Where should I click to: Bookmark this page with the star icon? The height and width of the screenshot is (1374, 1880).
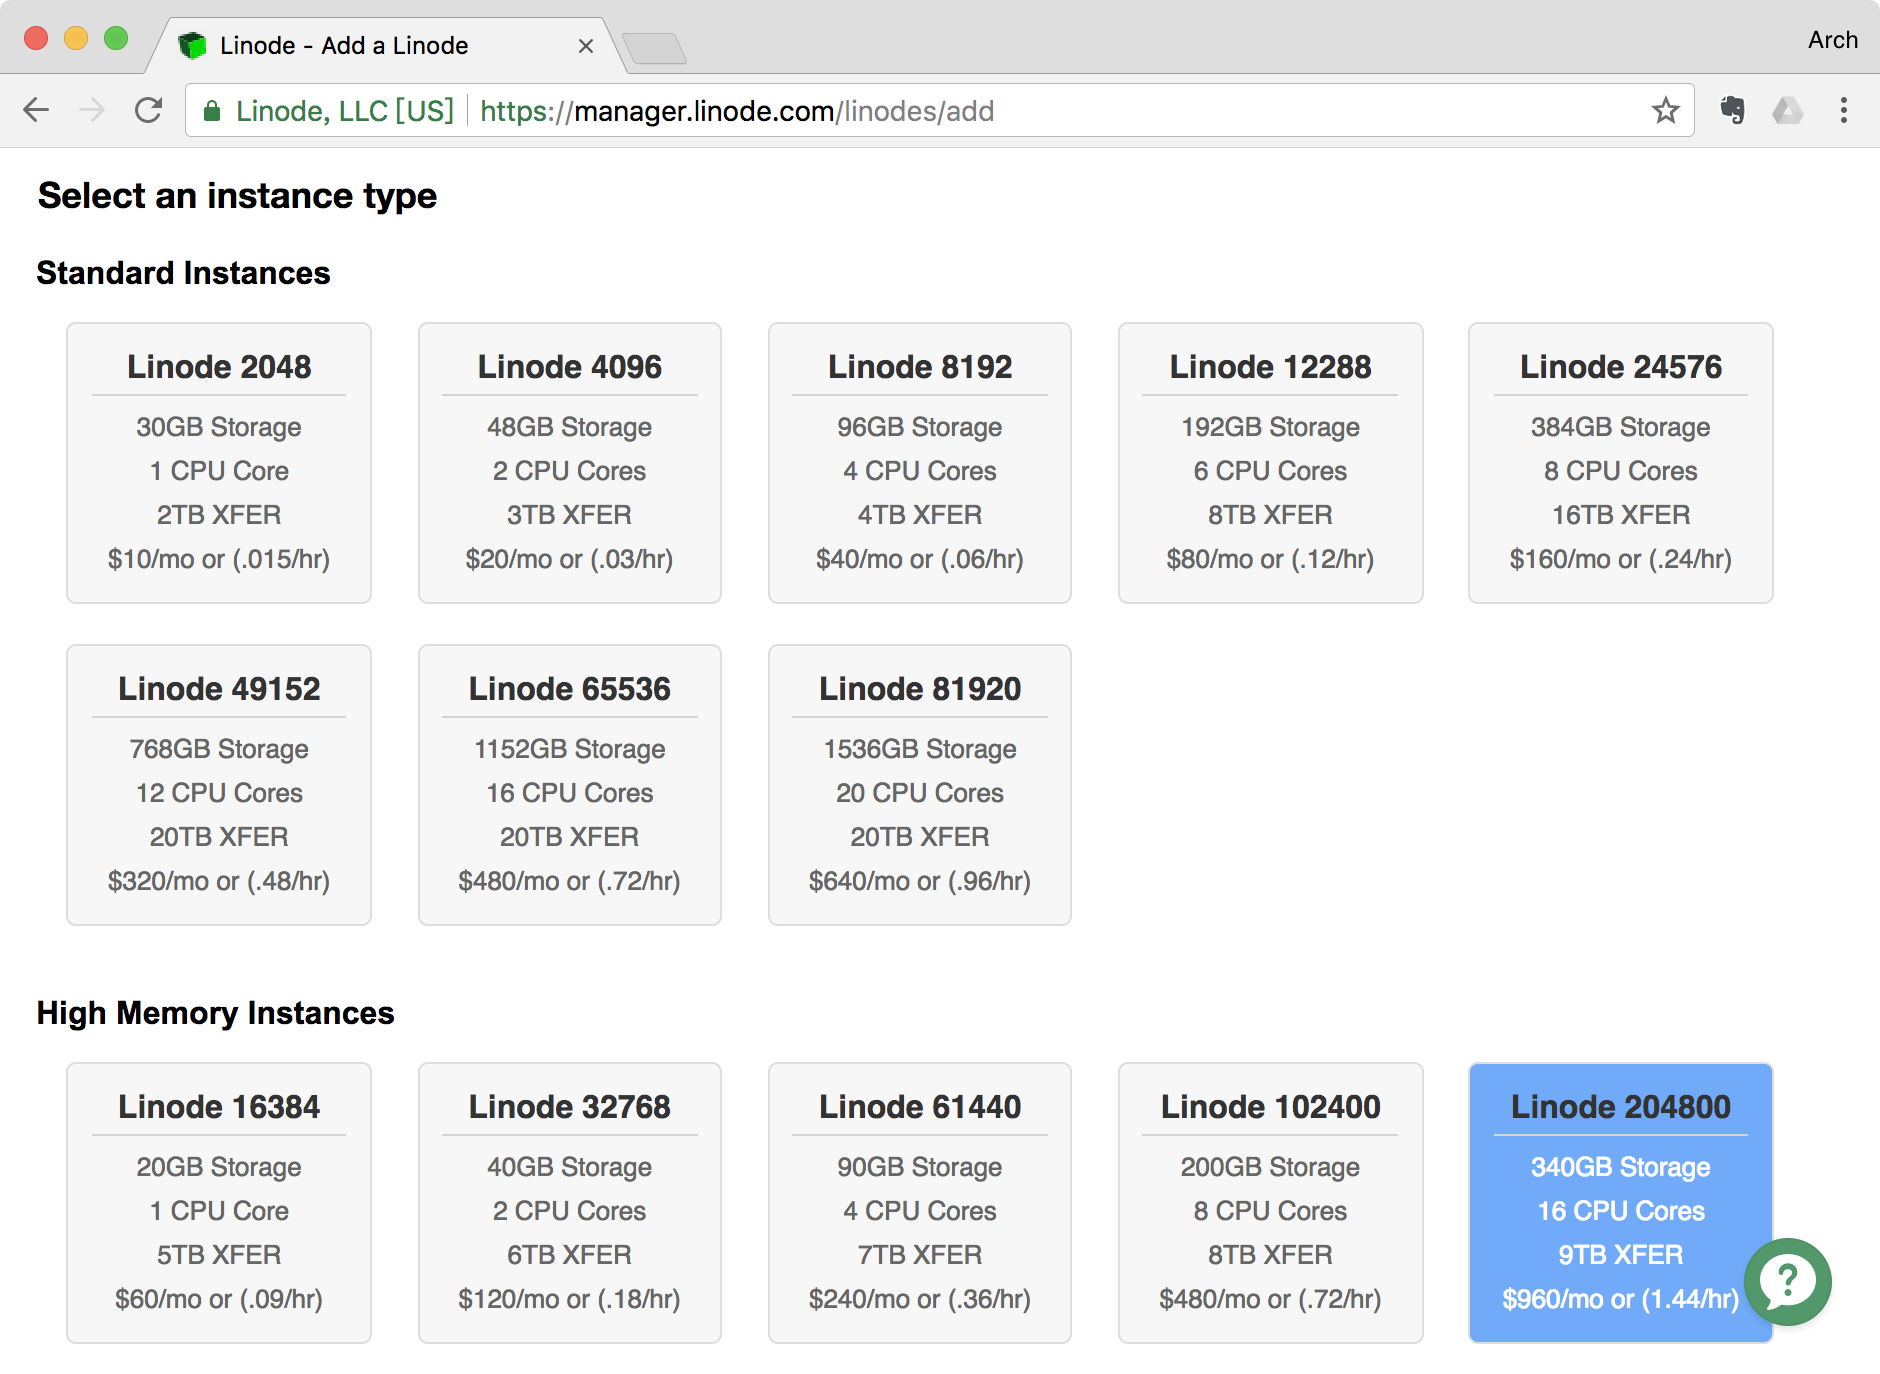click(1665, 110)
